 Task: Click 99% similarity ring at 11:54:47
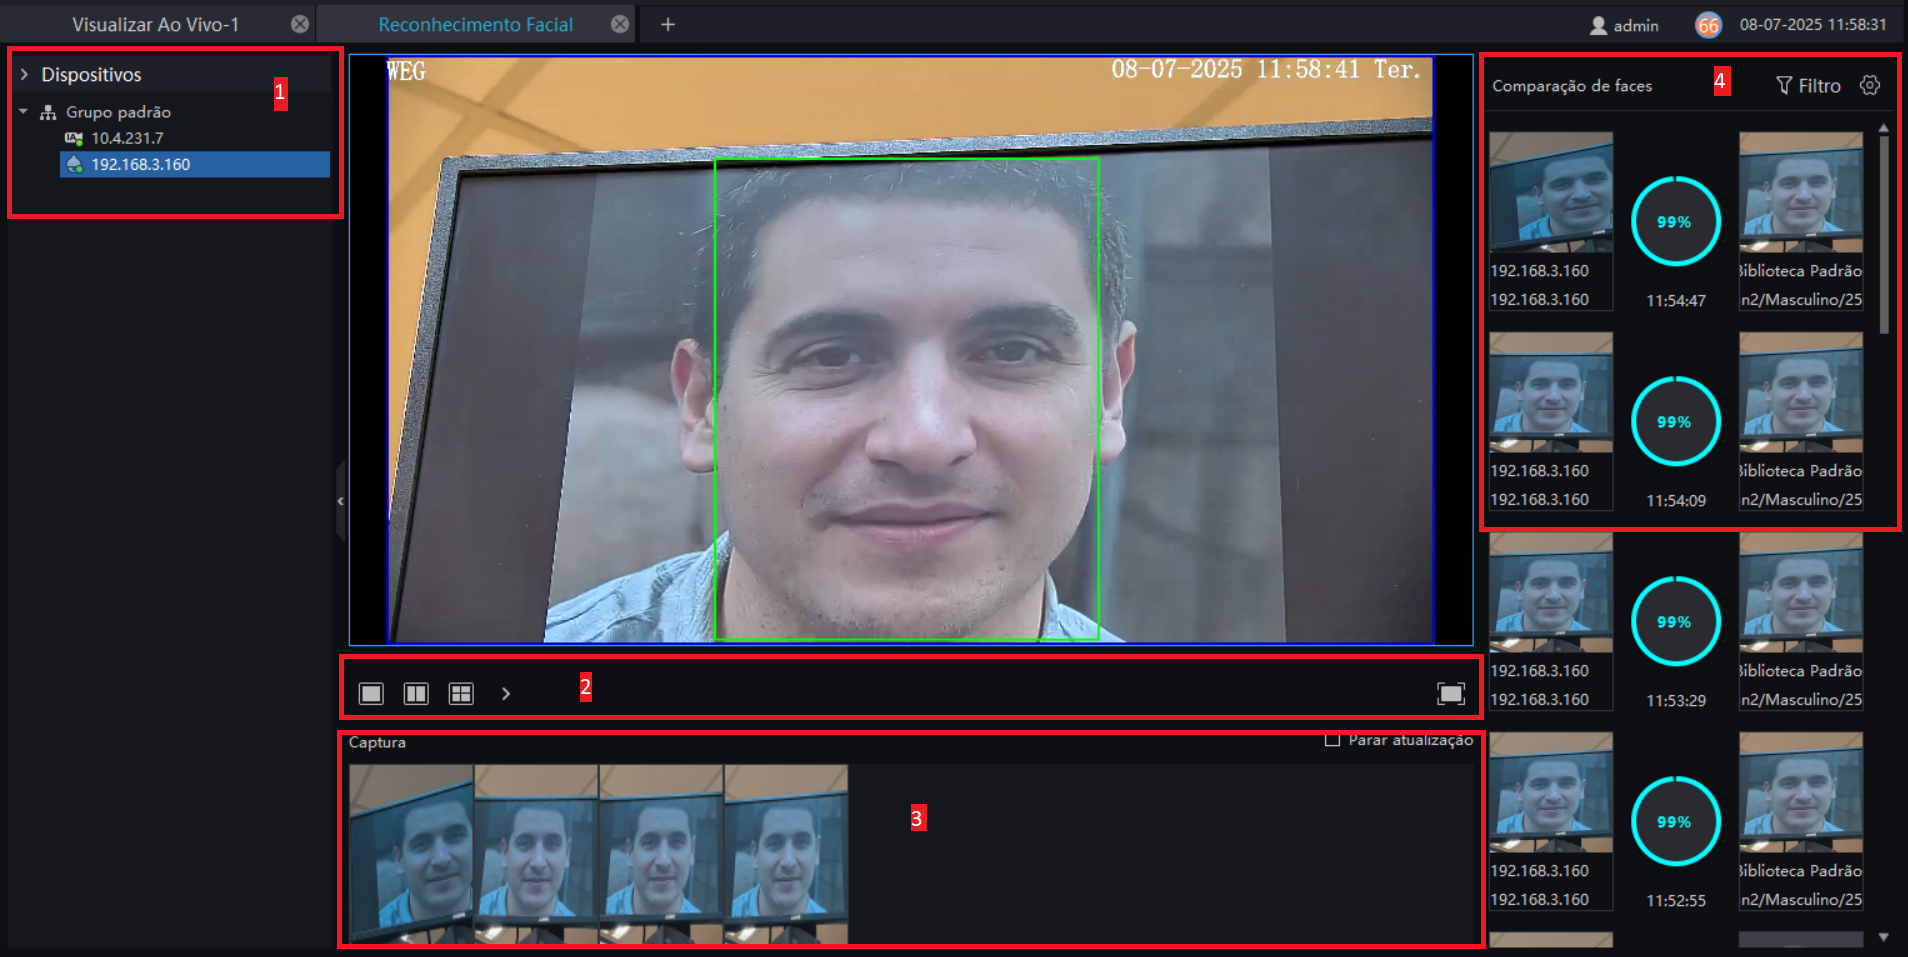coord(1675,221)
